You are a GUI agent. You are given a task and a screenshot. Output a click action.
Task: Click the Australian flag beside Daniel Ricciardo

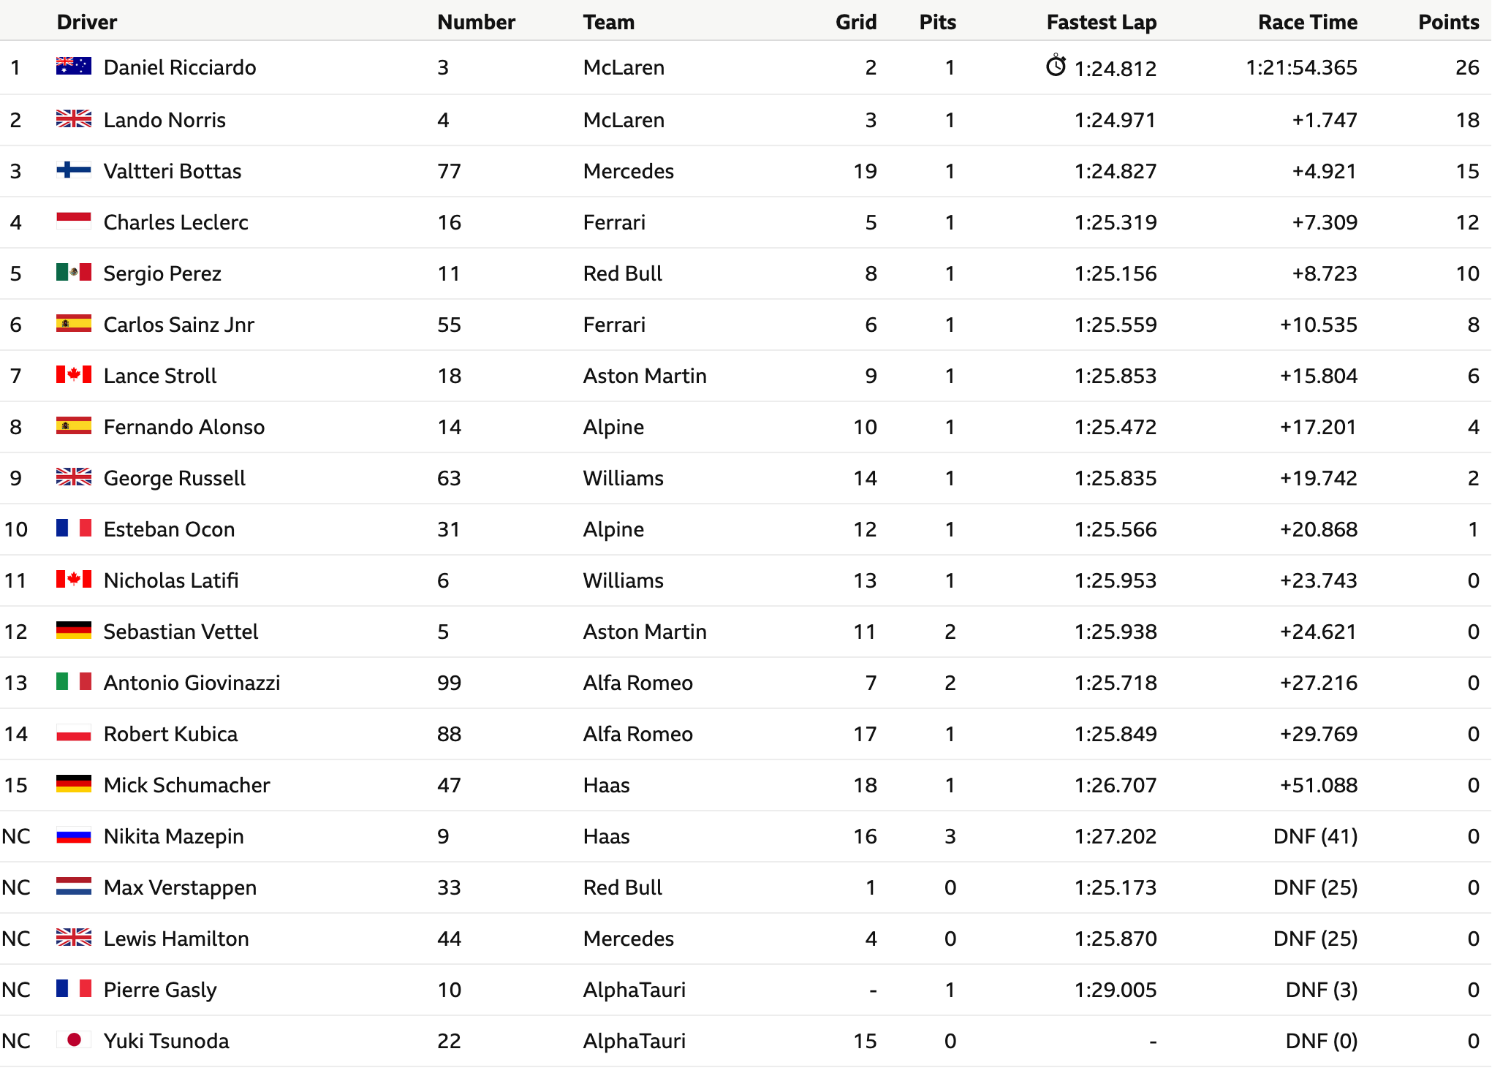[x=74, y=66]
